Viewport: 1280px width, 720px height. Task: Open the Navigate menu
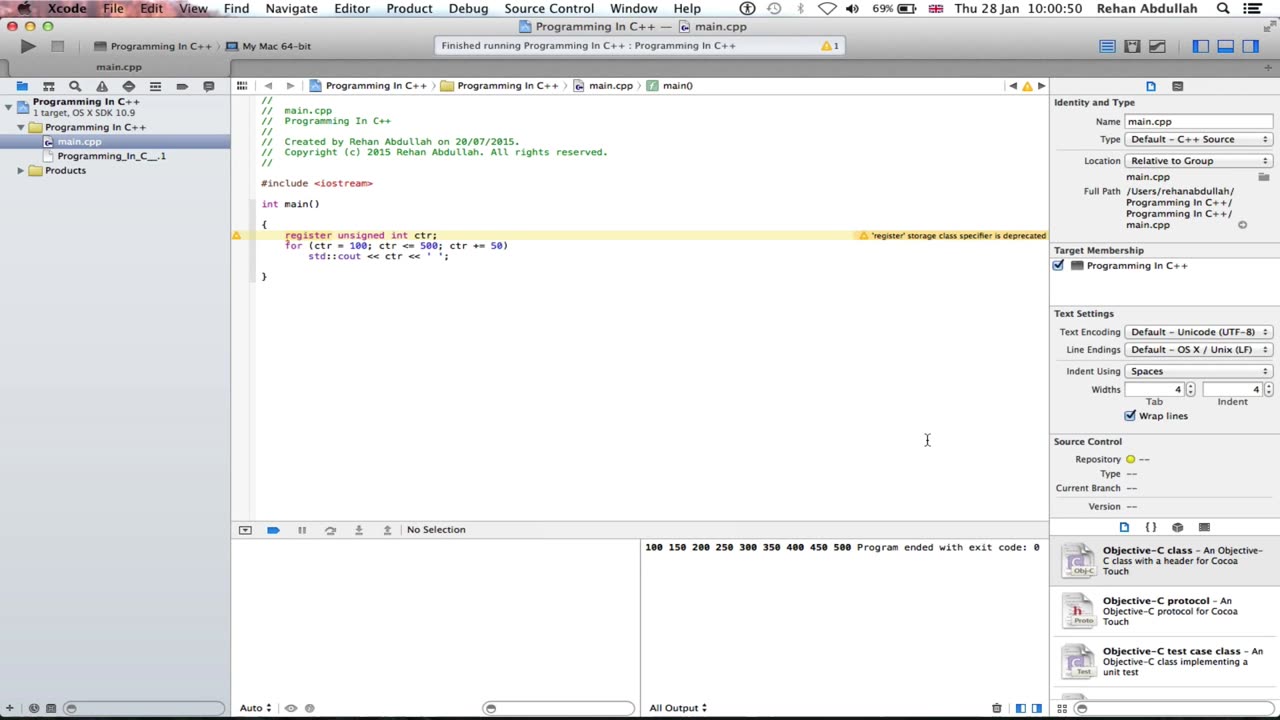291,9
